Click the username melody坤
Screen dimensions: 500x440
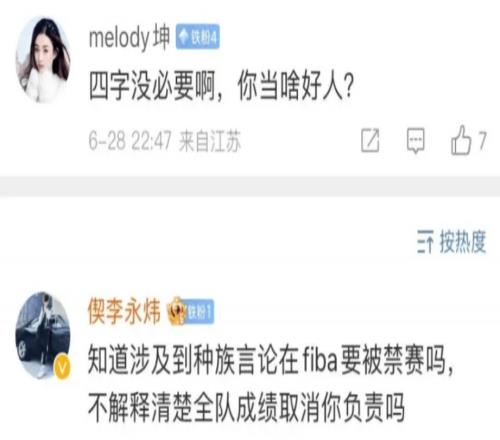(x=129, y=37)
